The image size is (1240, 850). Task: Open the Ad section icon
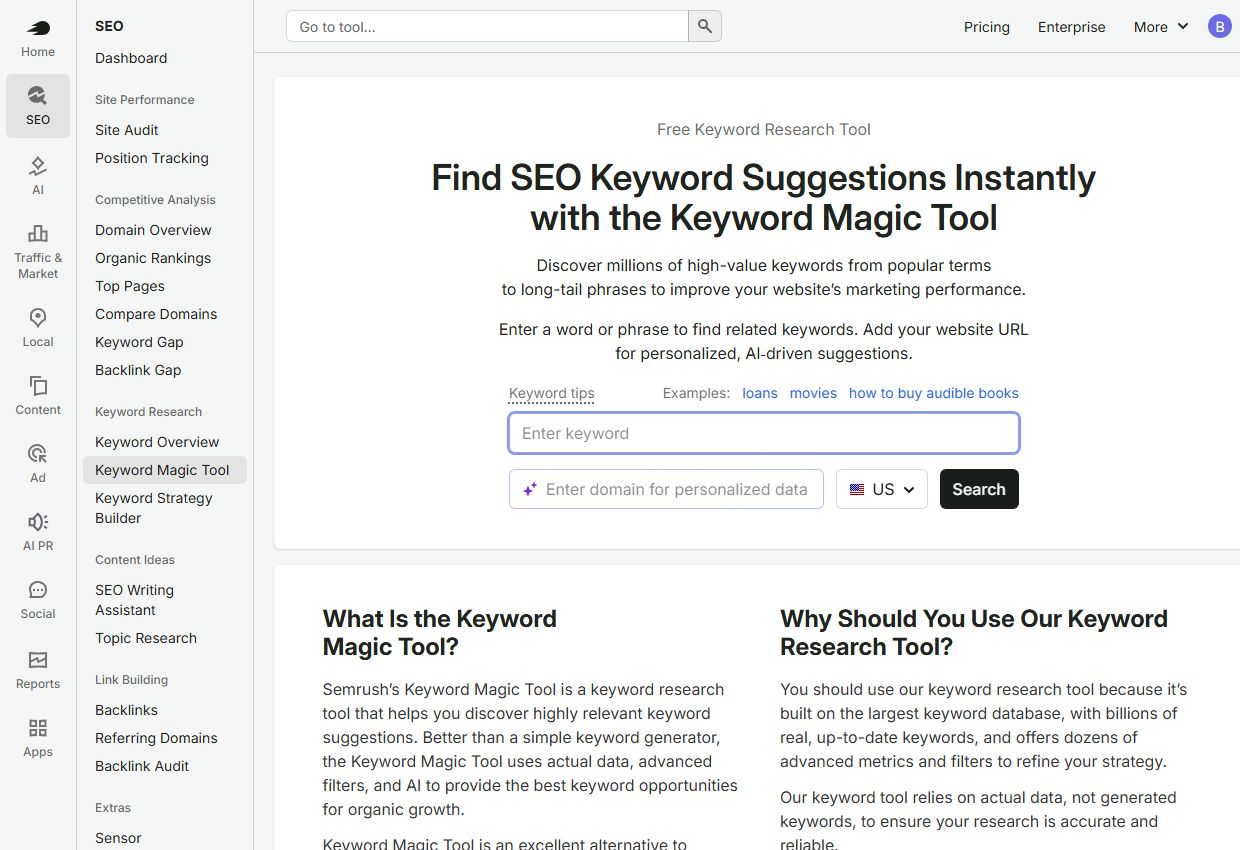(x=38, y=454)
